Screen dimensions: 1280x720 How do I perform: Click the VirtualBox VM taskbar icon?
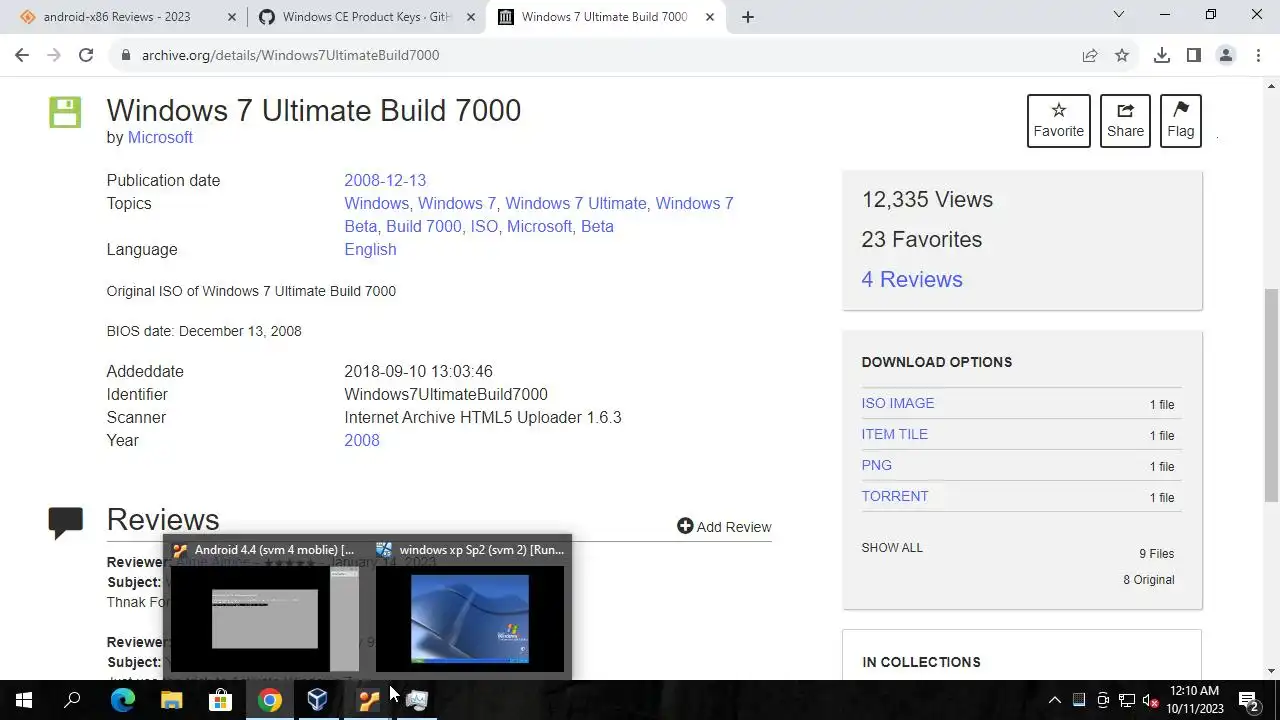coord(368,700)
